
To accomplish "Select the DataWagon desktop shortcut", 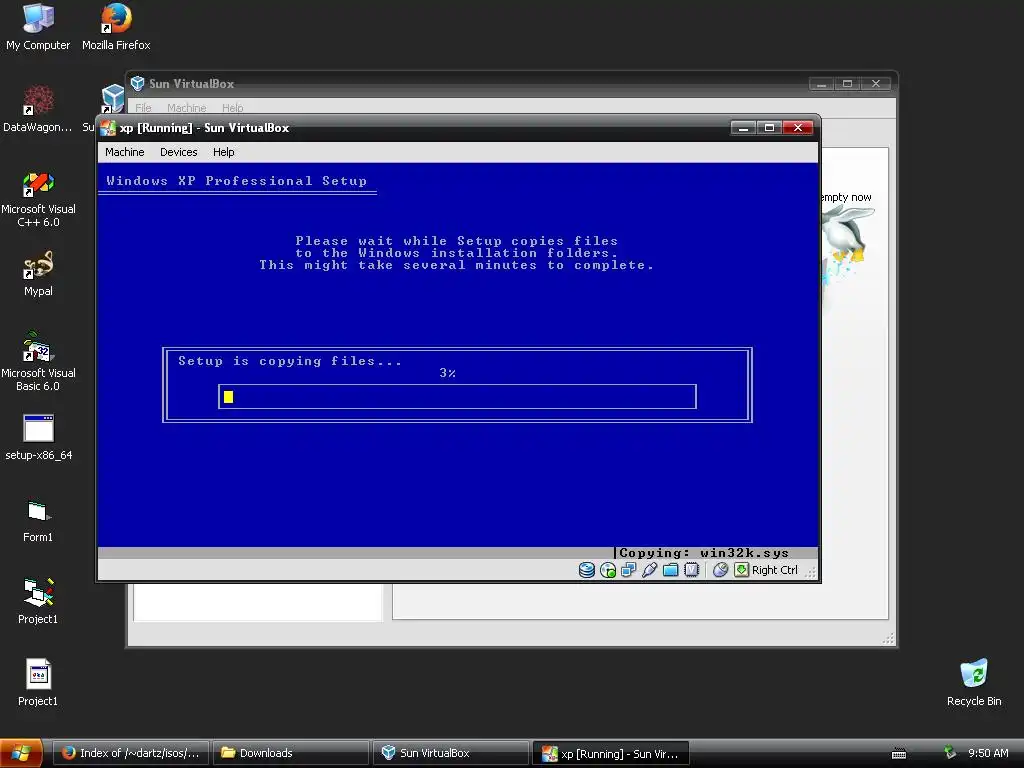I will point(38,109).
